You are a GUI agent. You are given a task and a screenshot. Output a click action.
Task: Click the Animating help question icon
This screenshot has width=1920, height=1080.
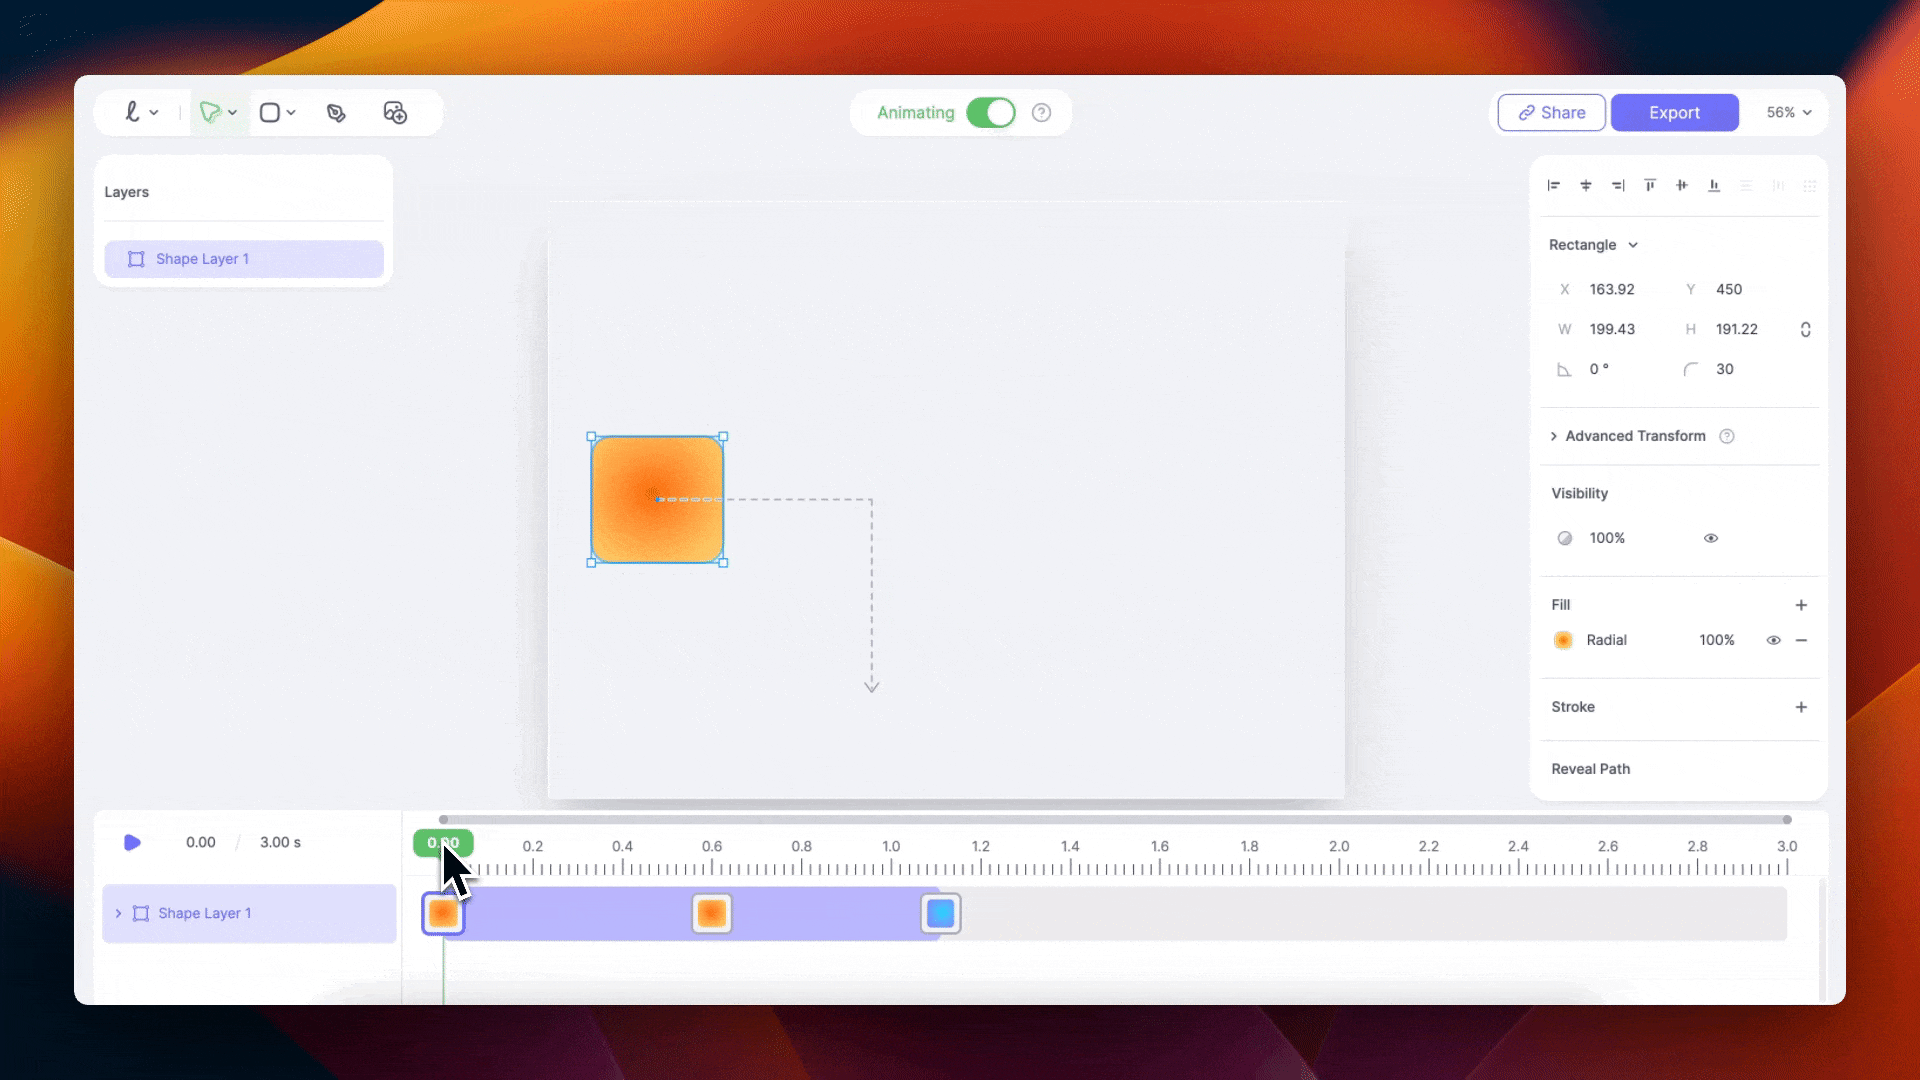click(x=1041, y=113)
